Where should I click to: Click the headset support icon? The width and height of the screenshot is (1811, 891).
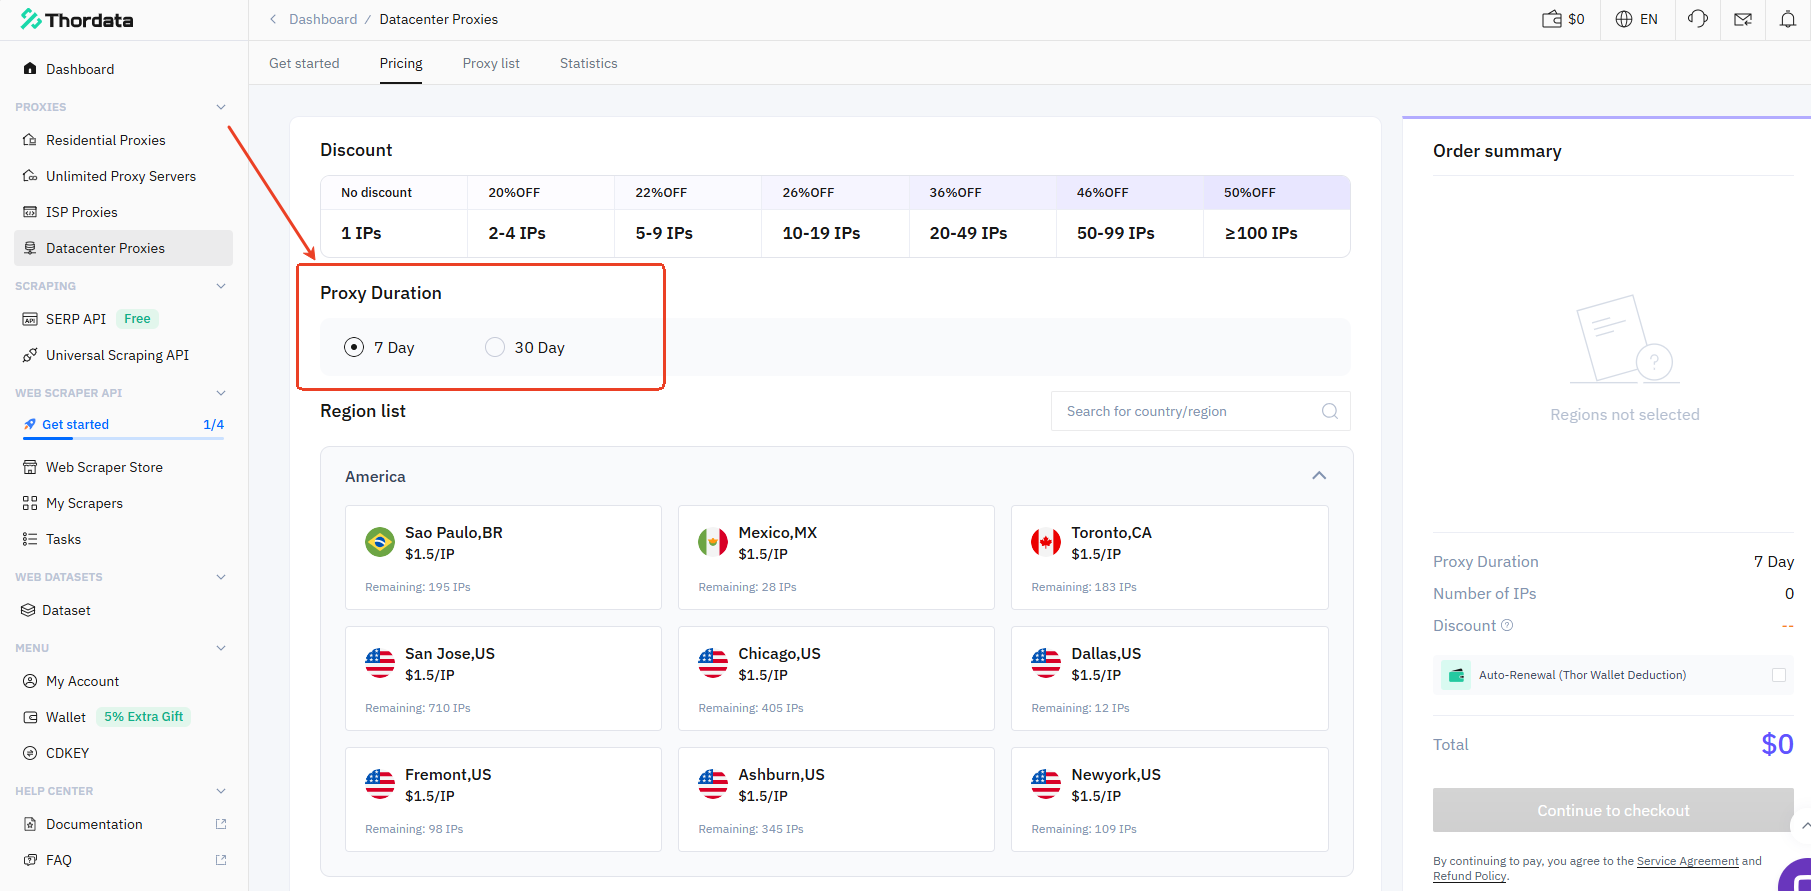coord(1697,19)
